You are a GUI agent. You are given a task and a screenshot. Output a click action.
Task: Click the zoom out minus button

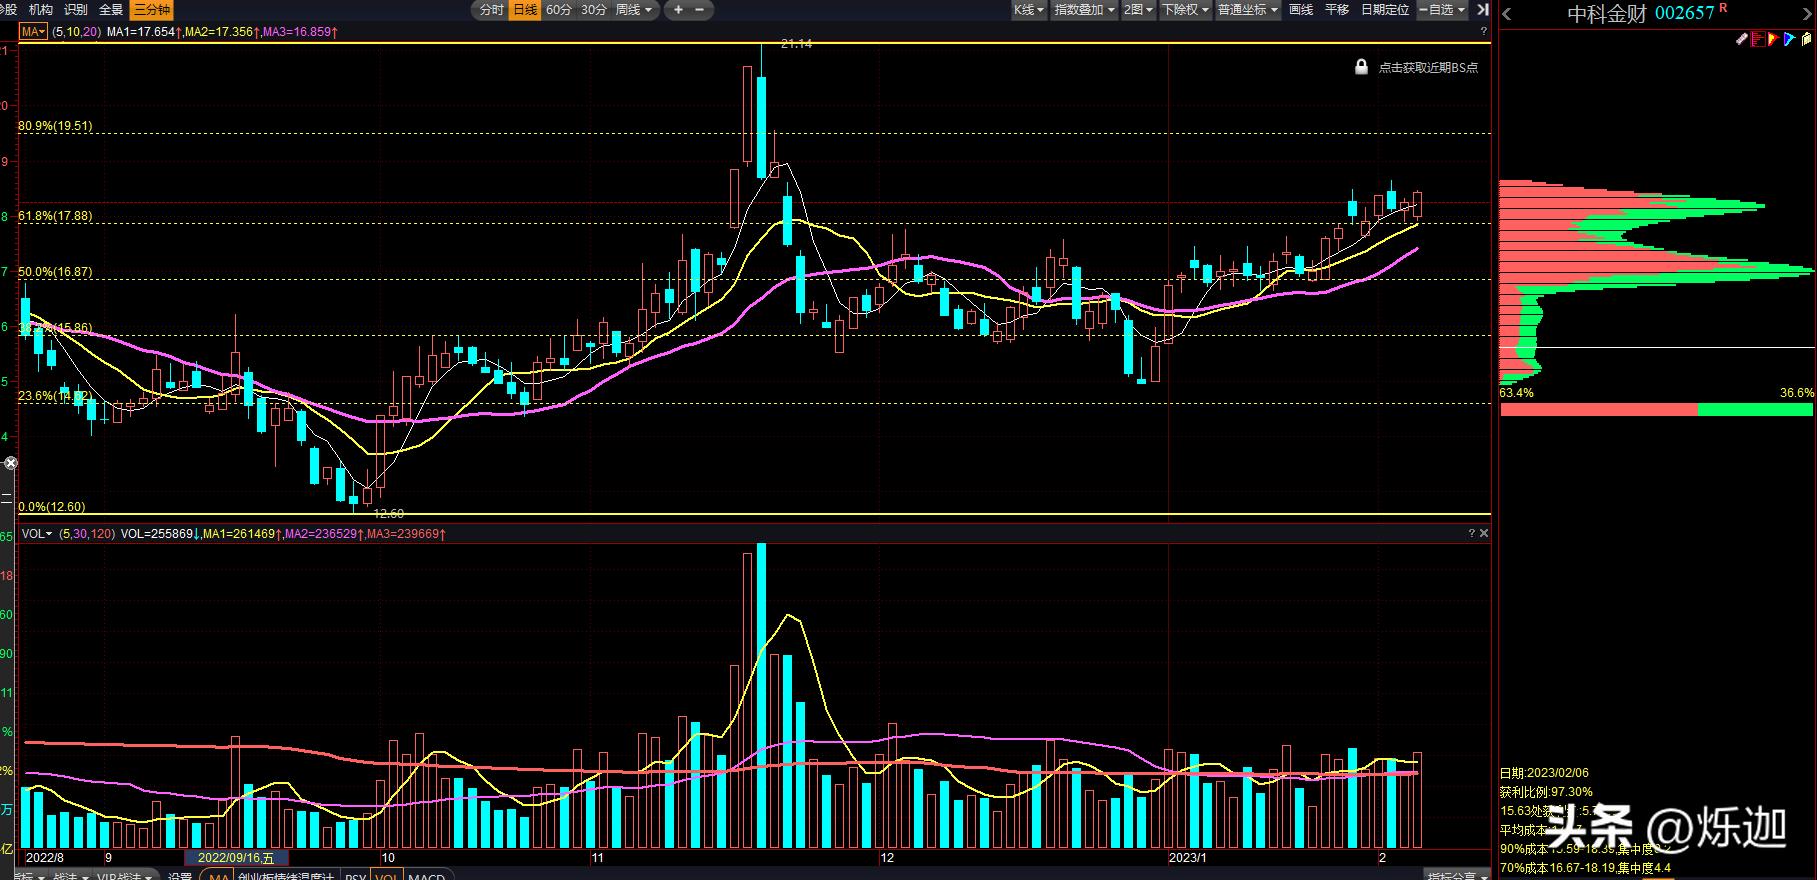[x=699, y=10]
